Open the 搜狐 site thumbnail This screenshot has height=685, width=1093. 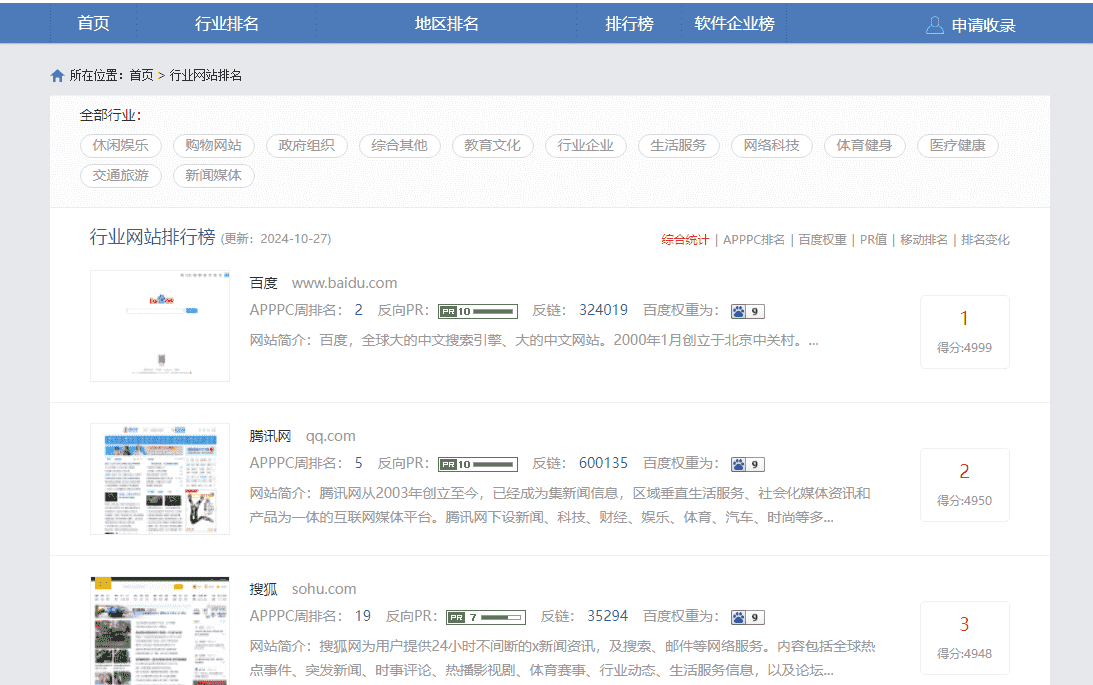point(160,631)
